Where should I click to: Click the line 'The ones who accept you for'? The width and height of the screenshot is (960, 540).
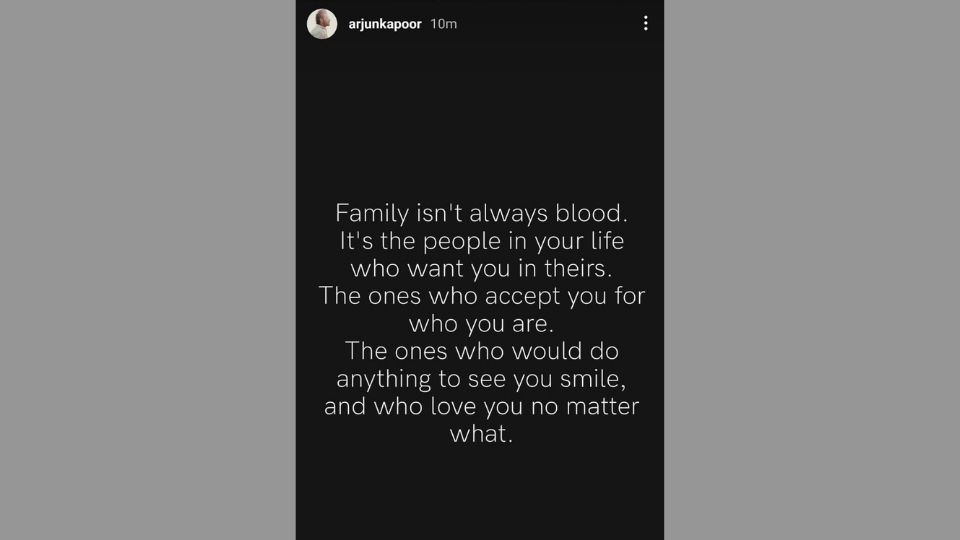(481, 296)
